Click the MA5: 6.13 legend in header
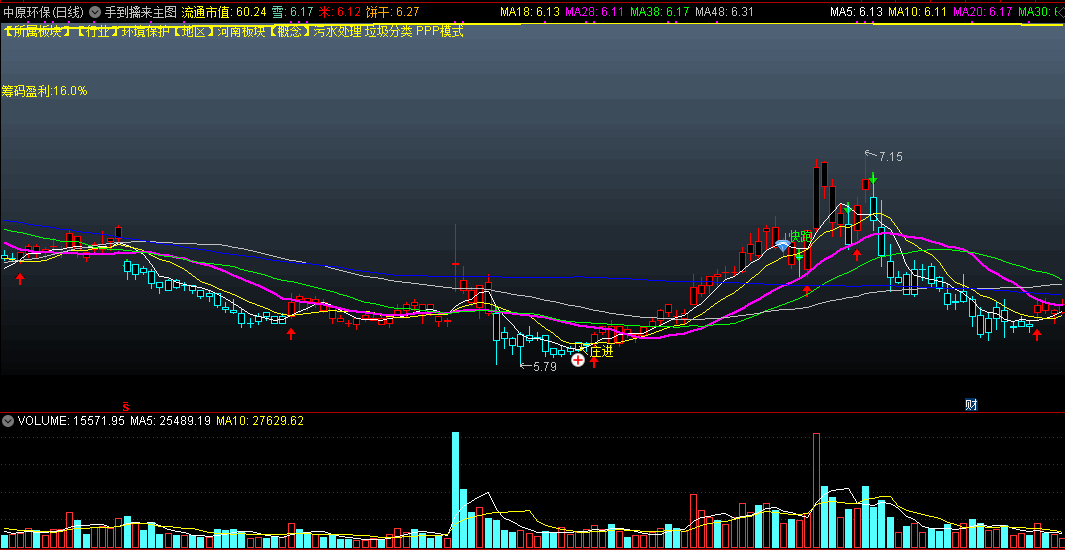1065x550 pixels. click(856, 12)
